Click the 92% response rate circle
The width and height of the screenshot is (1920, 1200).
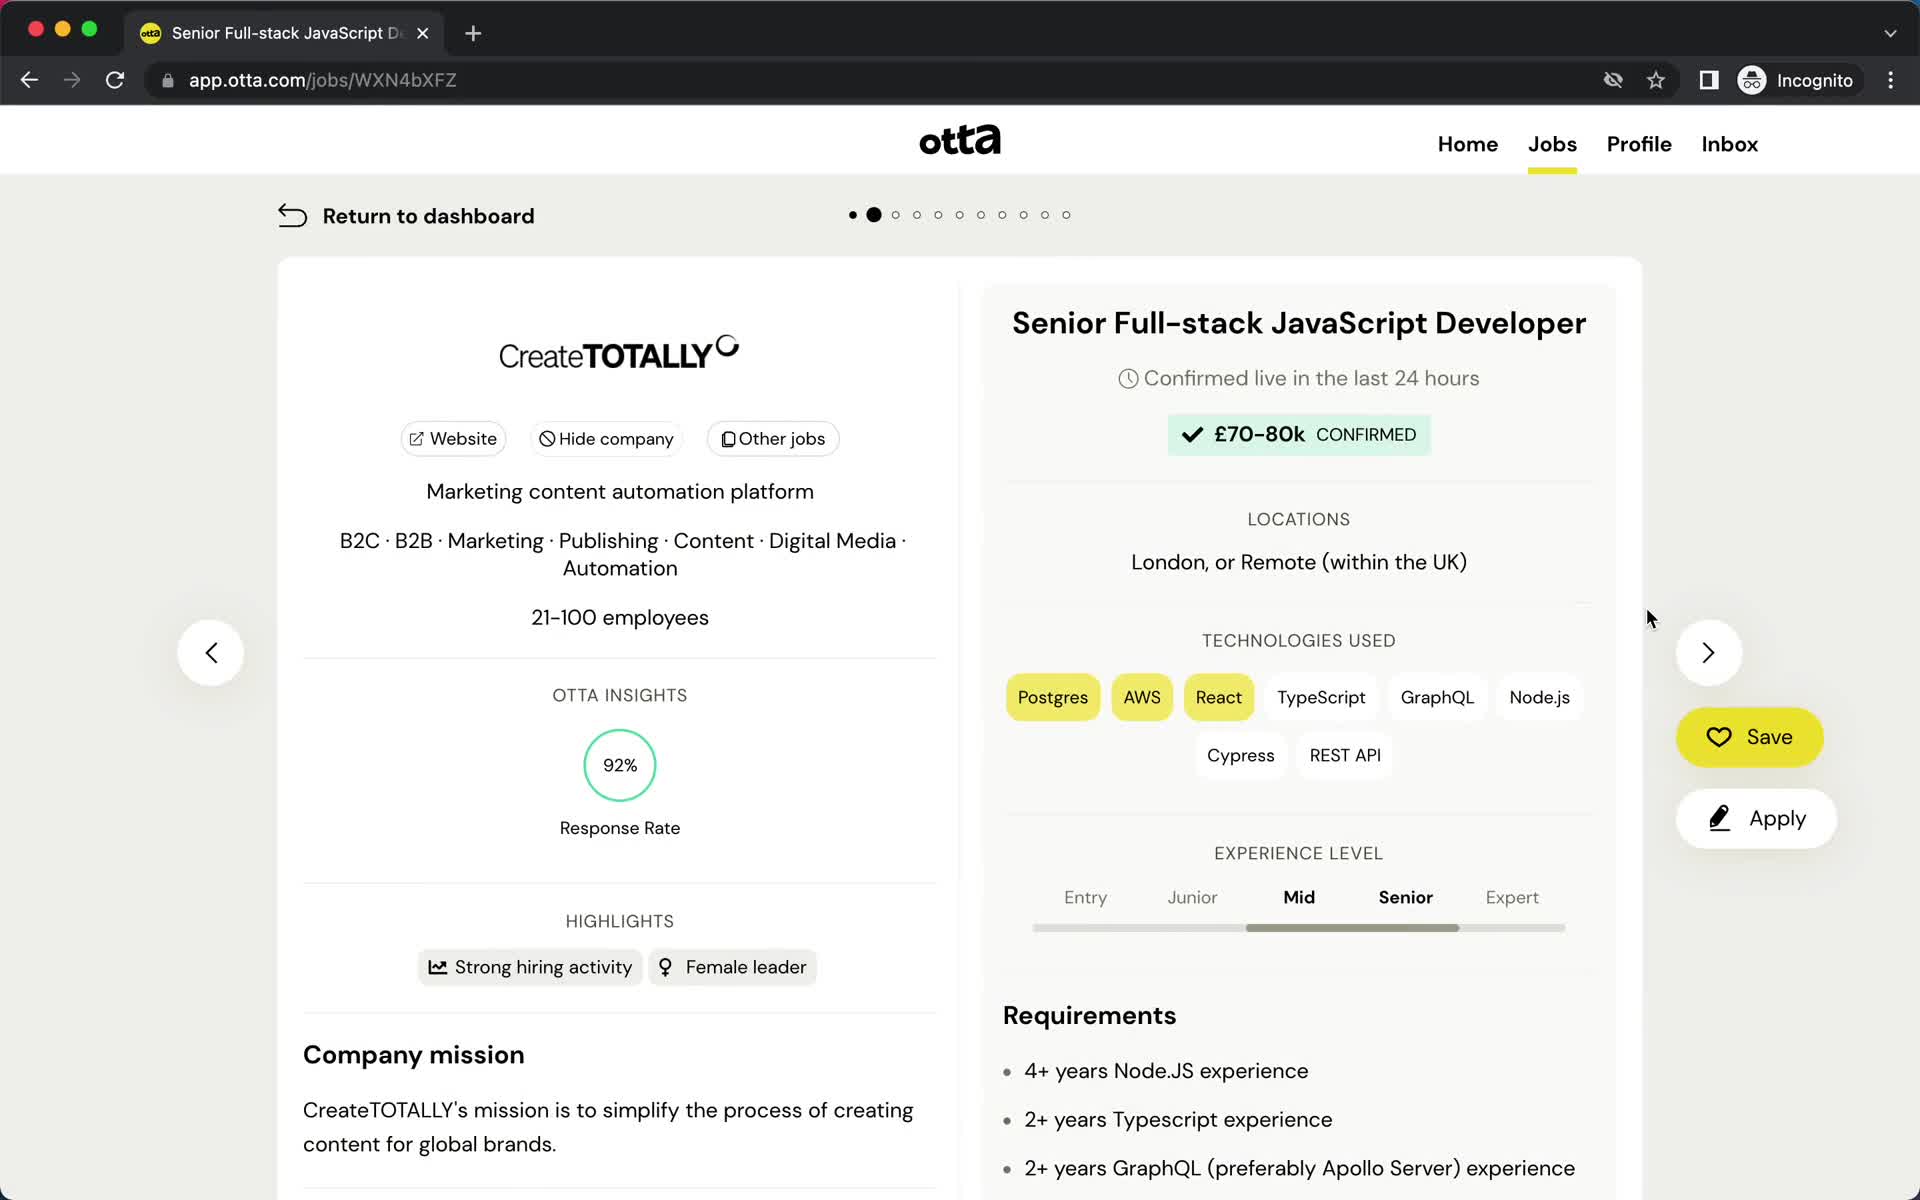pyautogui.click(x=619, y=765)
